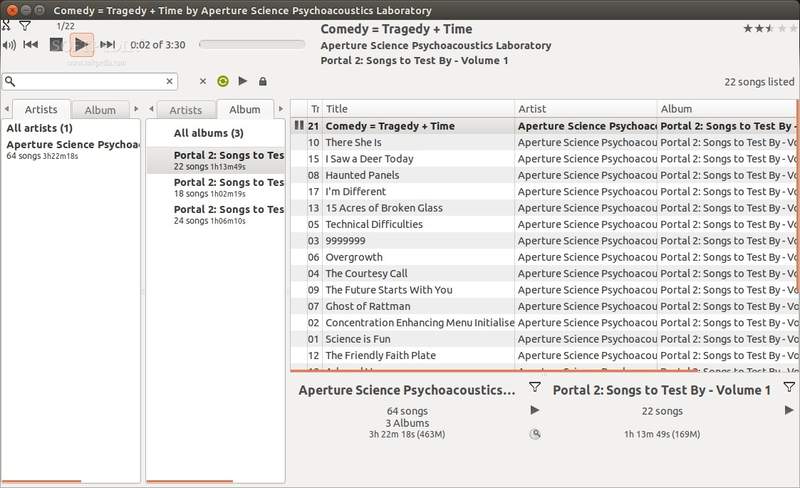
Task: Click horizontal scrollbar under artists pane
Action: 42,481
